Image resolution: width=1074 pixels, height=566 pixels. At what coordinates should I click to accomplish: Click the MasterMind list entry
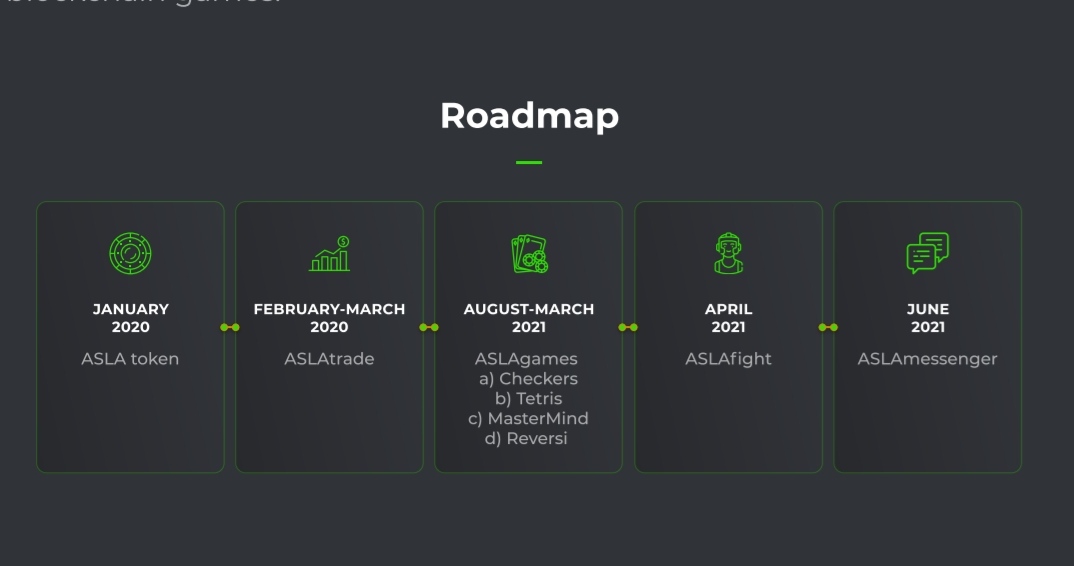coord(528,418)
